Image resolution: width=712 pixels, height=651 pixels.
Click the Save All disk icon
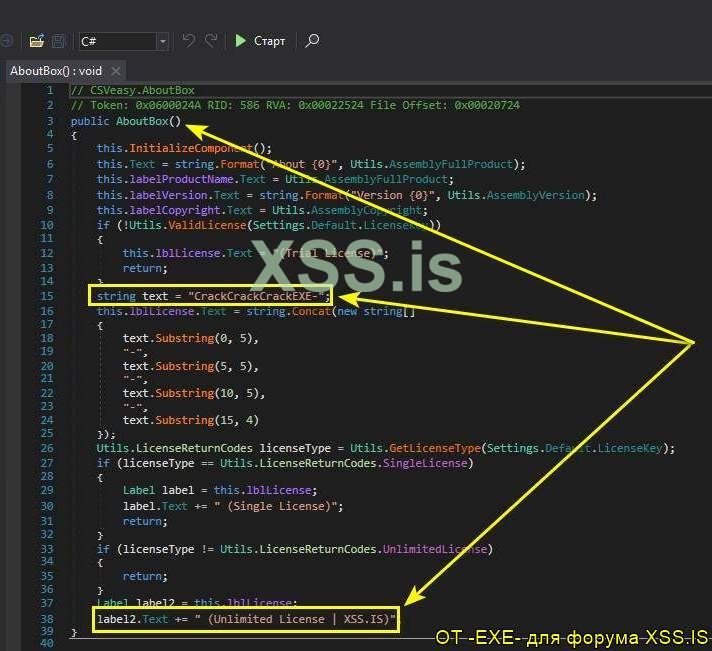tap(59, 41)
